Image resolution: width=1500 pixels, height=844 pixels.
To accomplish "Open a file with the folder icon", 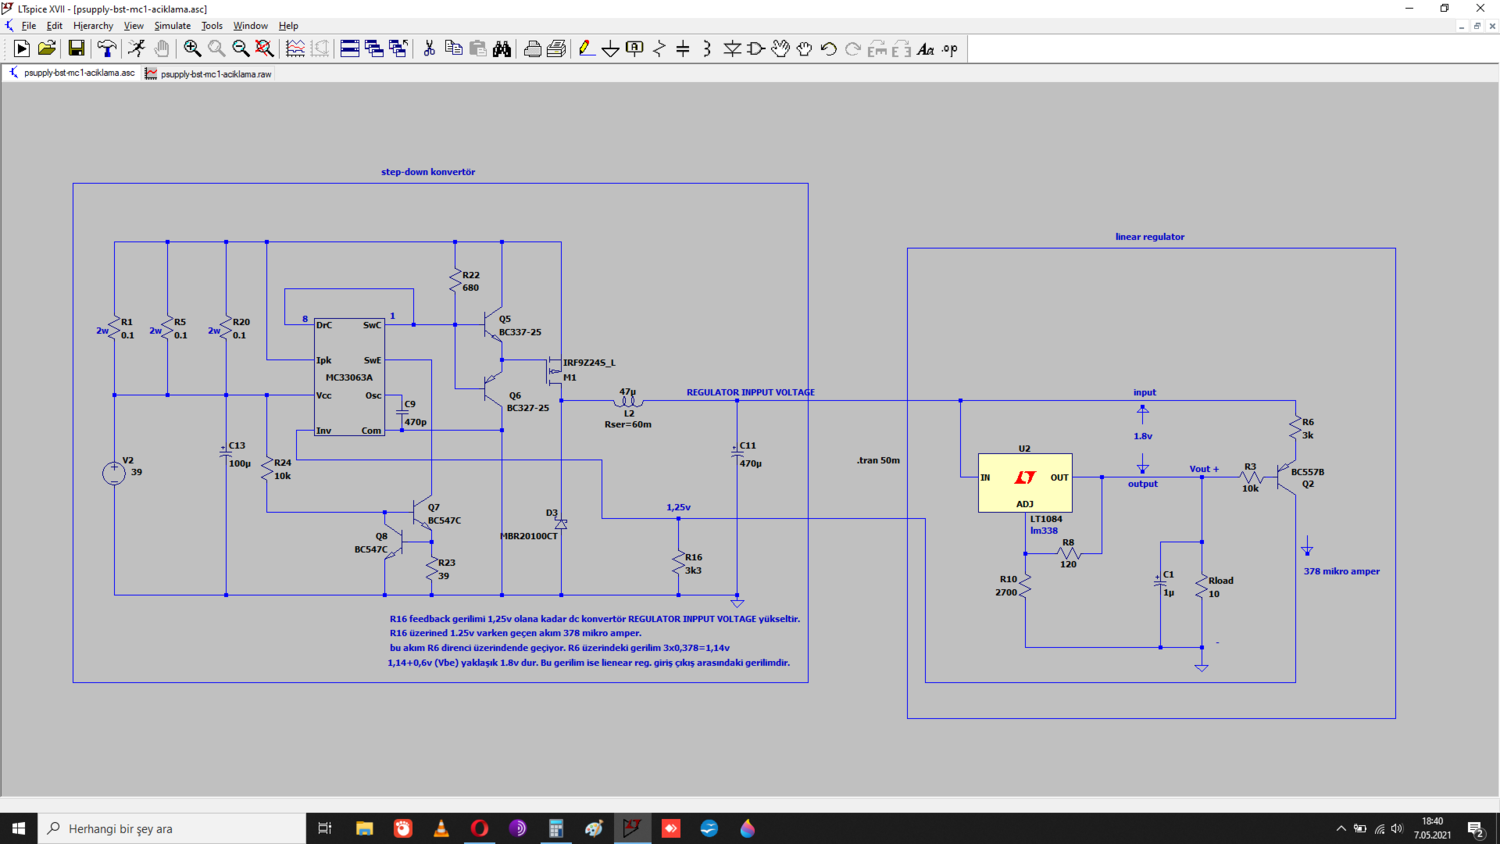I will (46, 49).
